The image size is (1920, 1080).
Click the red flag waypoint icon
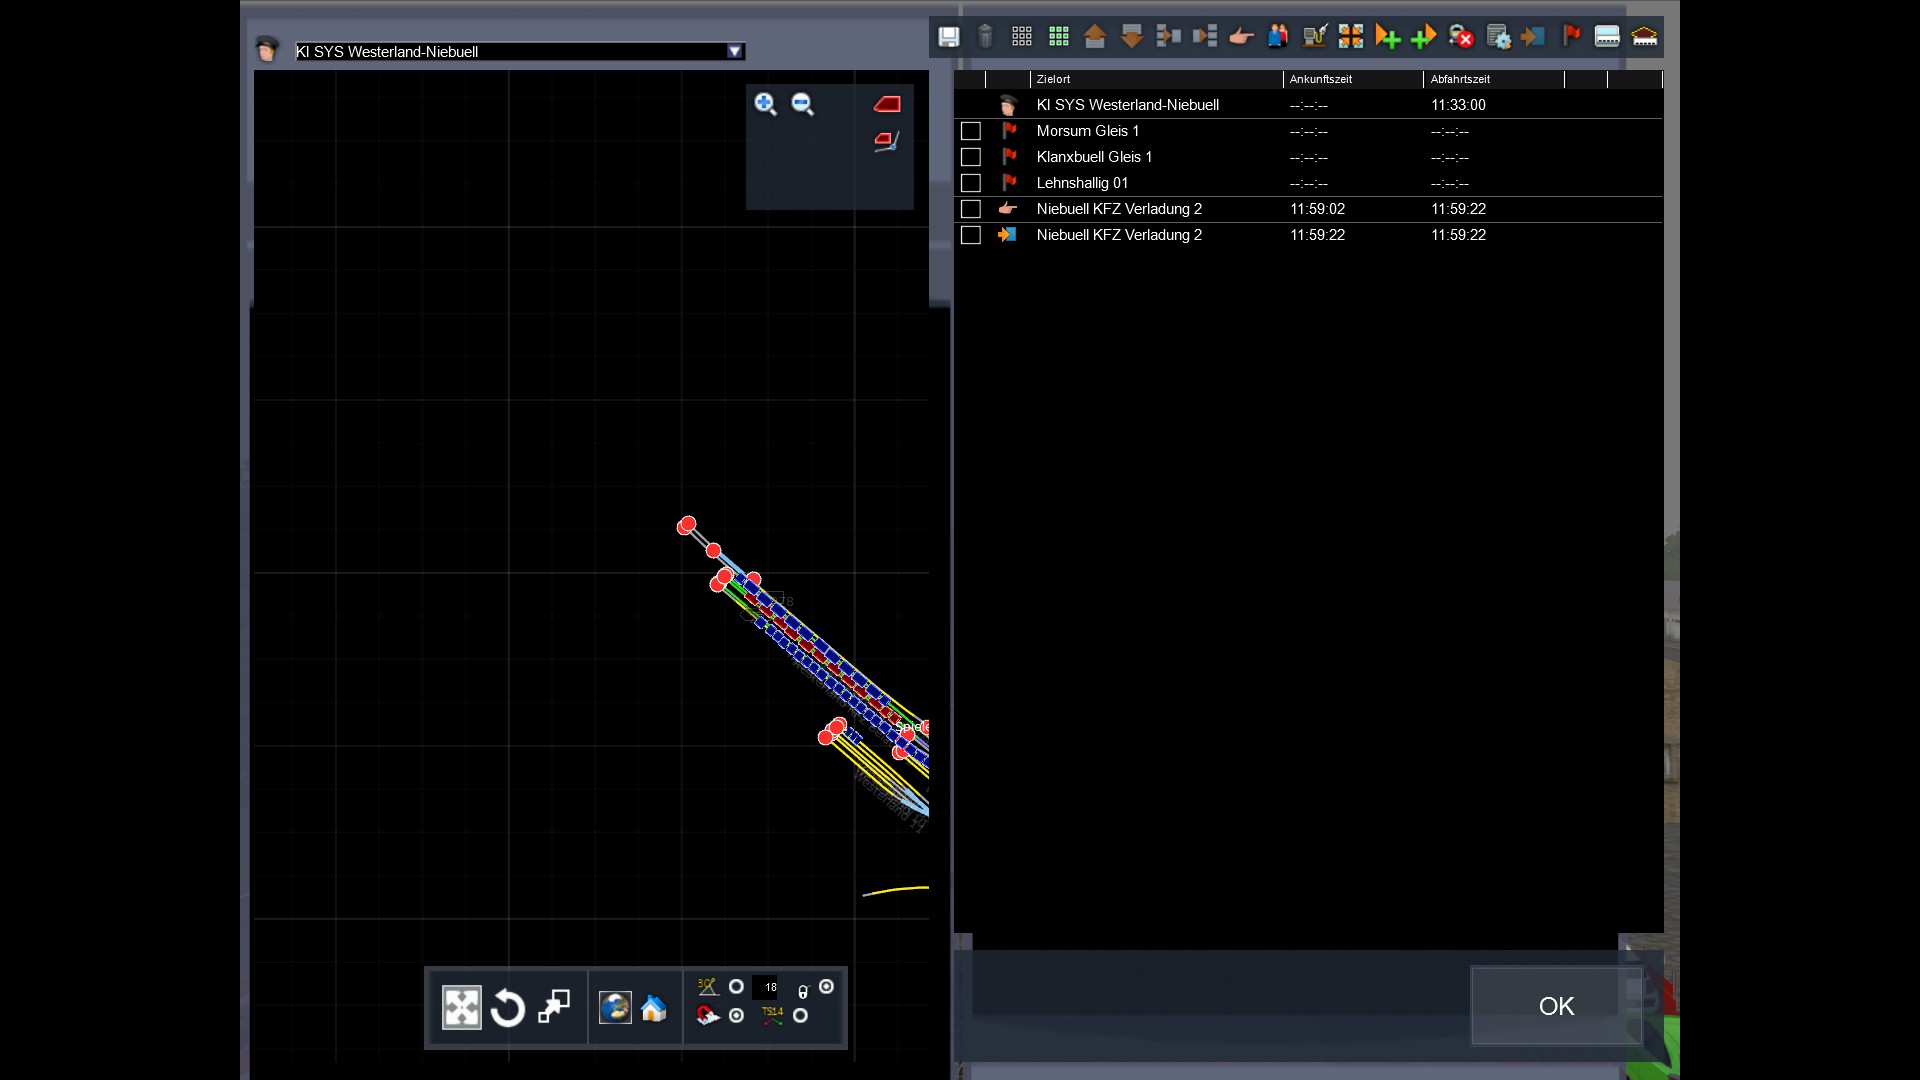tap(1571, 37)
